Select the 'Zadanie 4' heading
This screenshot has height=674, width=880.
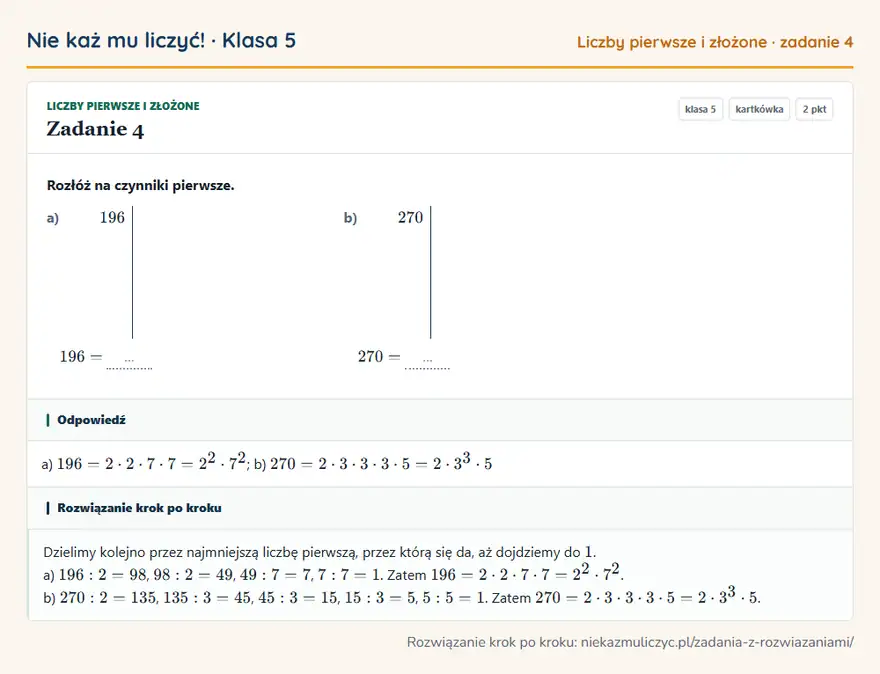(x=95, y=129)
